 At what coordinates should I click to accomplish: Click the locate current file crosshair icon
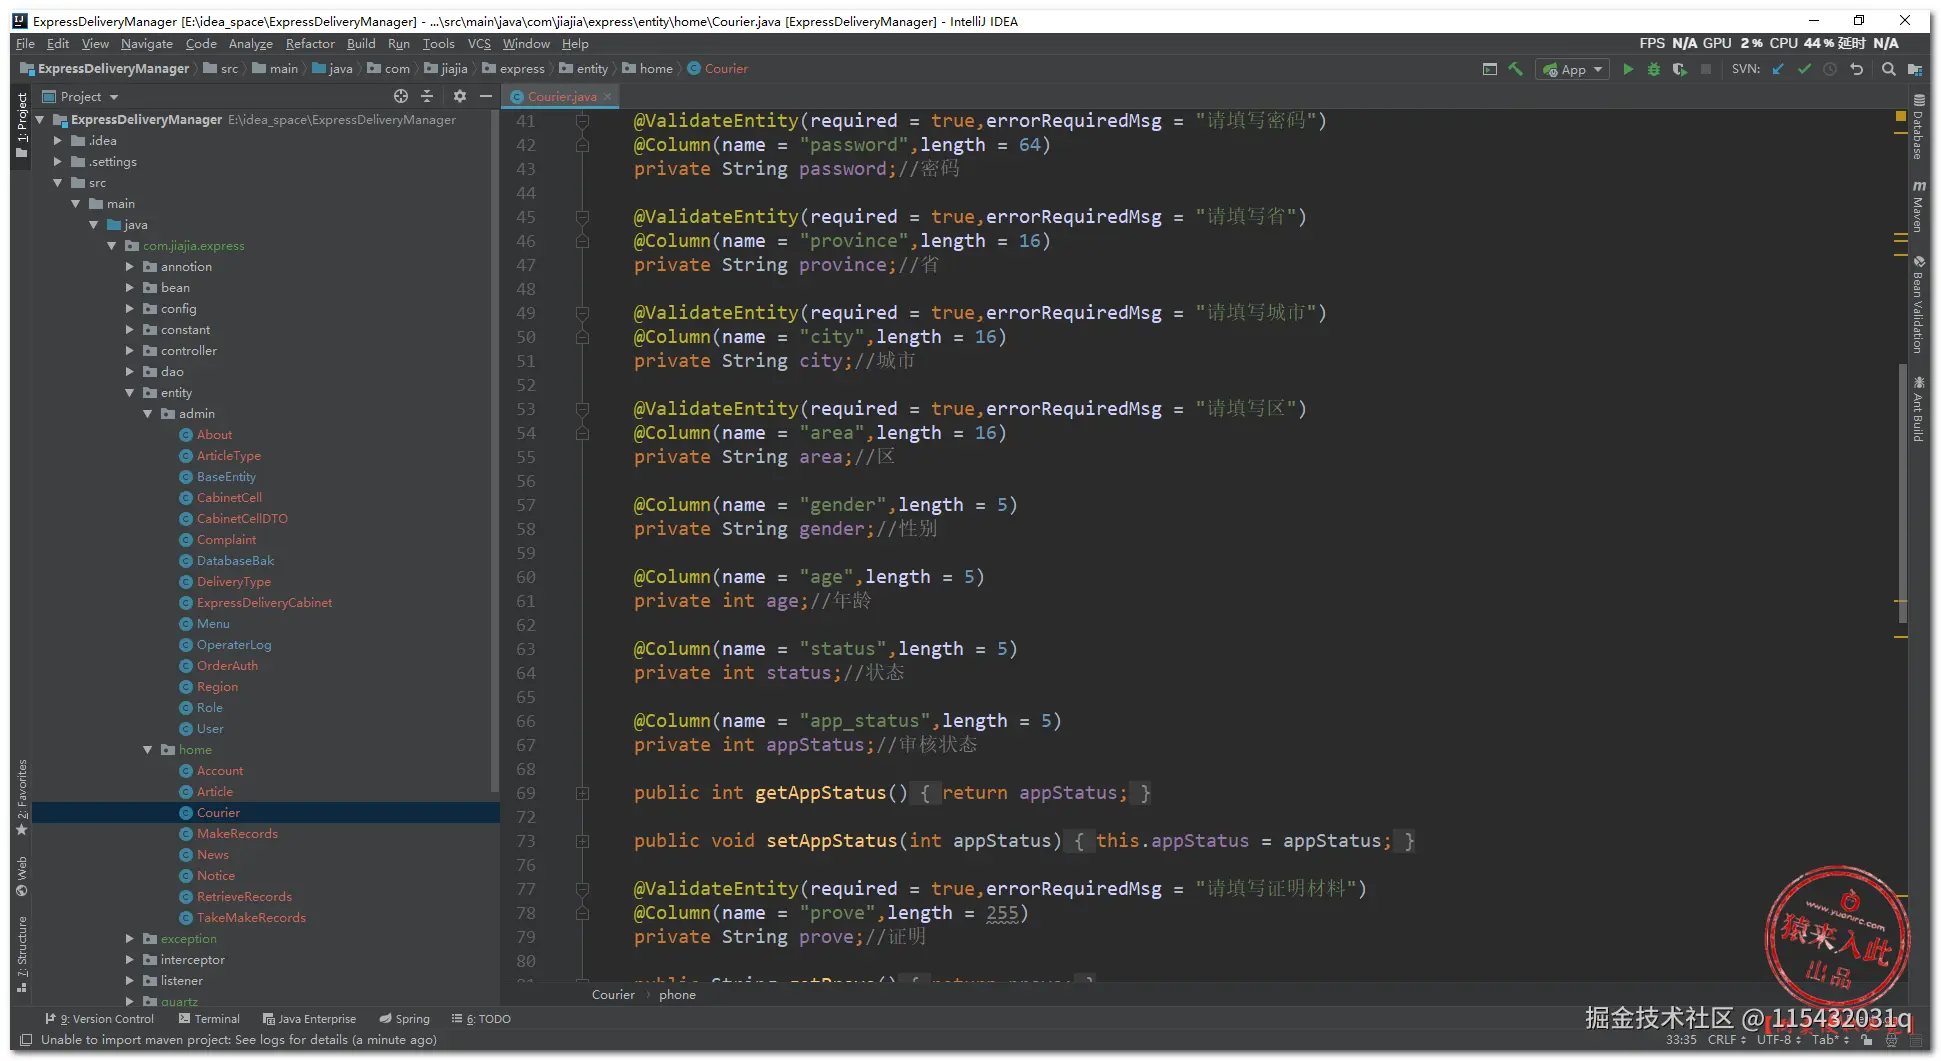pos(401,96)
